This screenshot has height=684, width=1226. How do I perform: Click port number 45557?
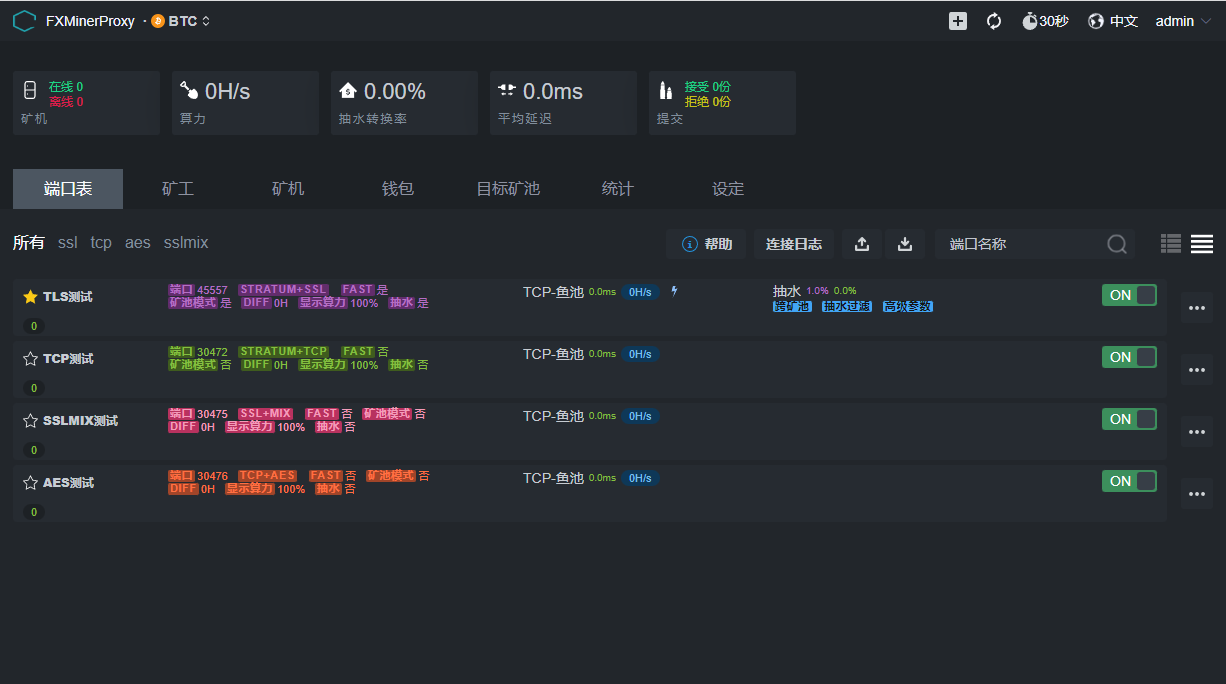click(x=212, y=290)
